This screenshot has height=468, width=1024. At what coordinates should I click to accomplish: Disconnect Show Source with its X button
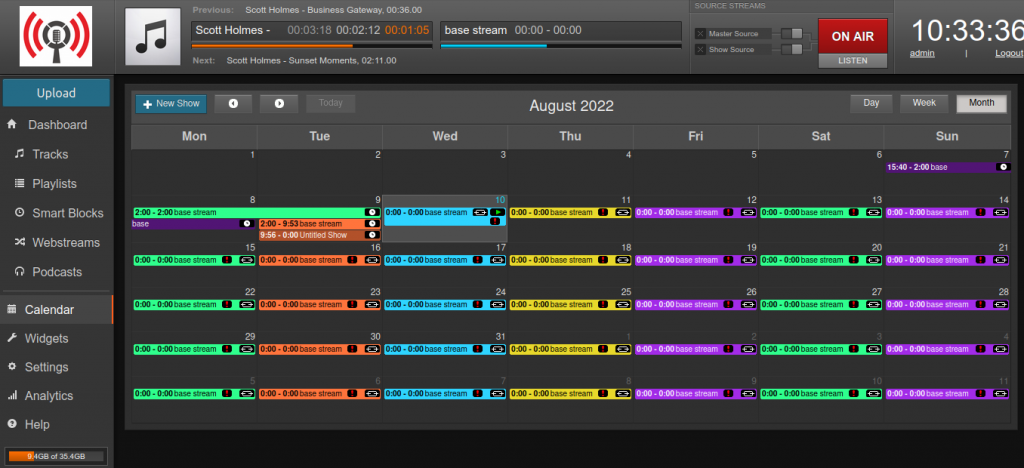coord(700,50)
